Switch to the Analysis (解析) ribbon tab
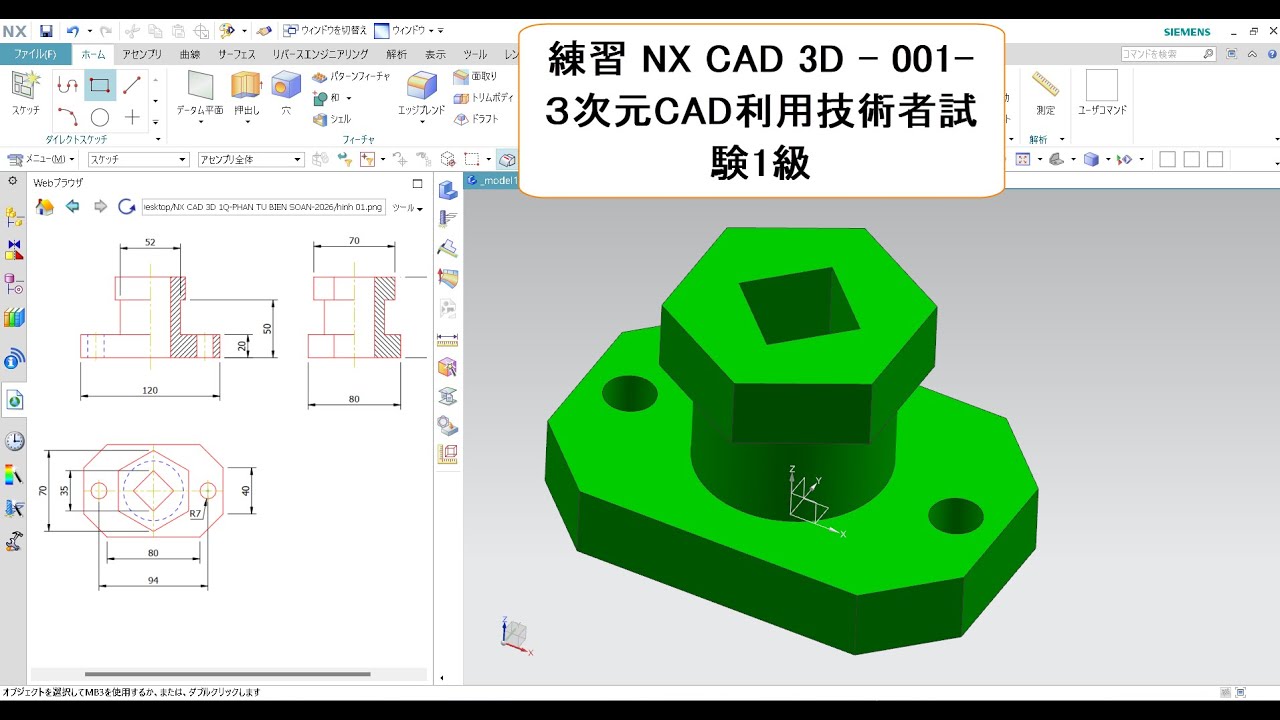 397,54
